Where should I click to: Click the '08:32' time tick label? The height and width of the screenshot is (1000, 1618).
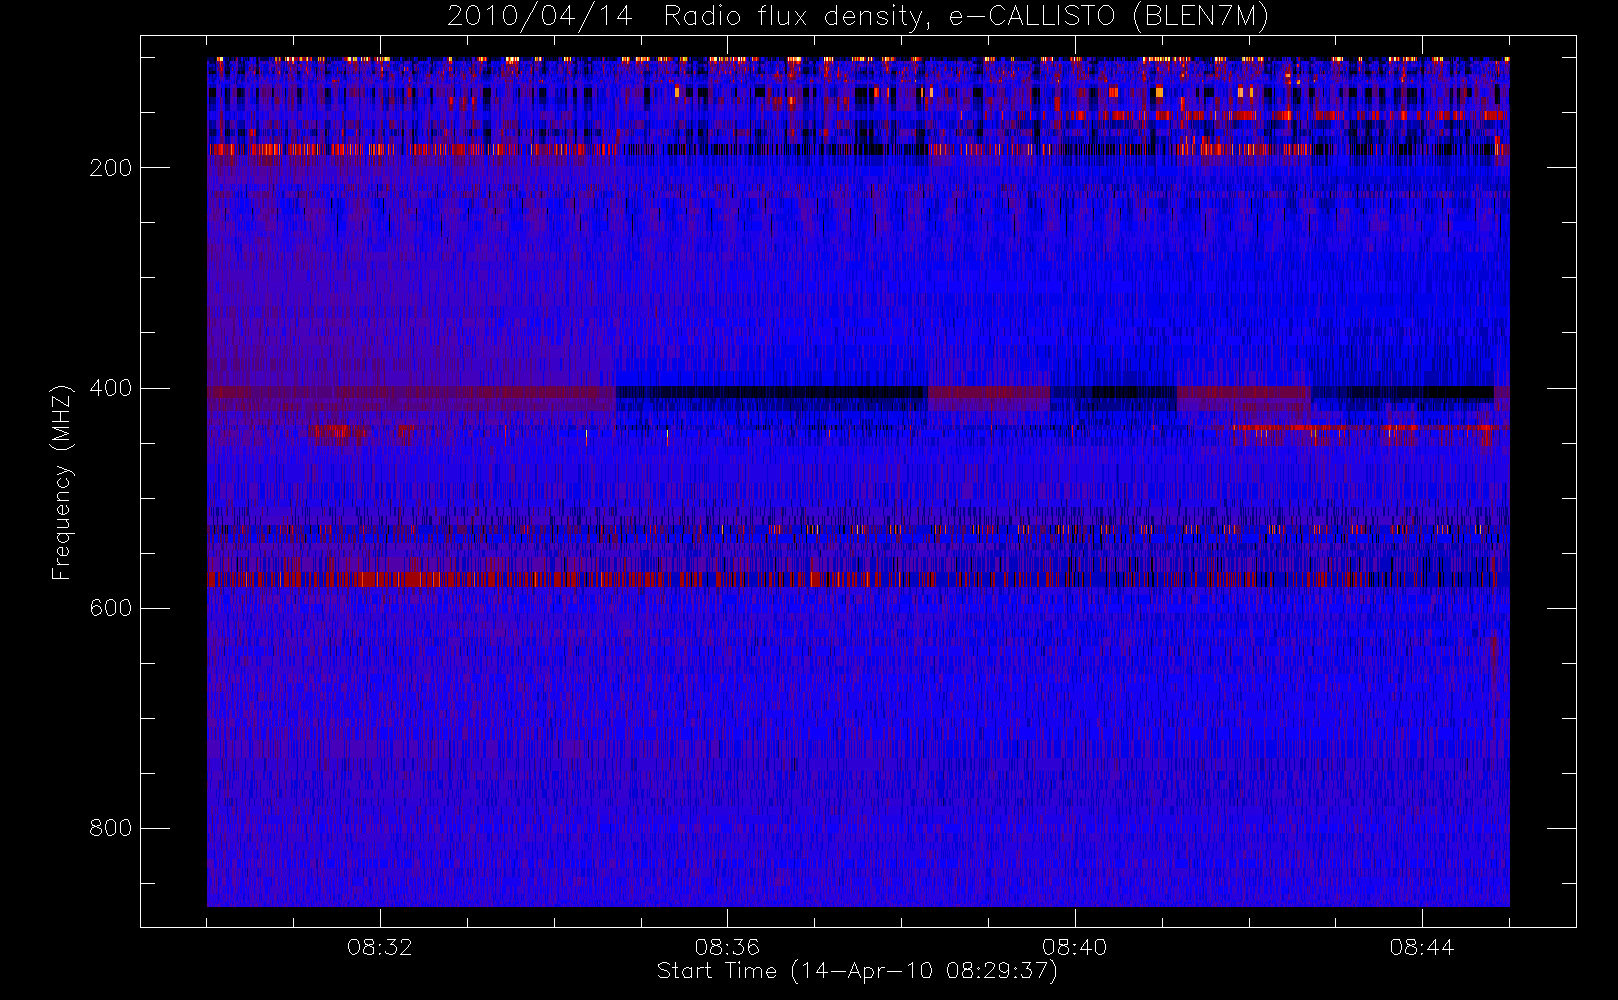[x=380, y=947]
